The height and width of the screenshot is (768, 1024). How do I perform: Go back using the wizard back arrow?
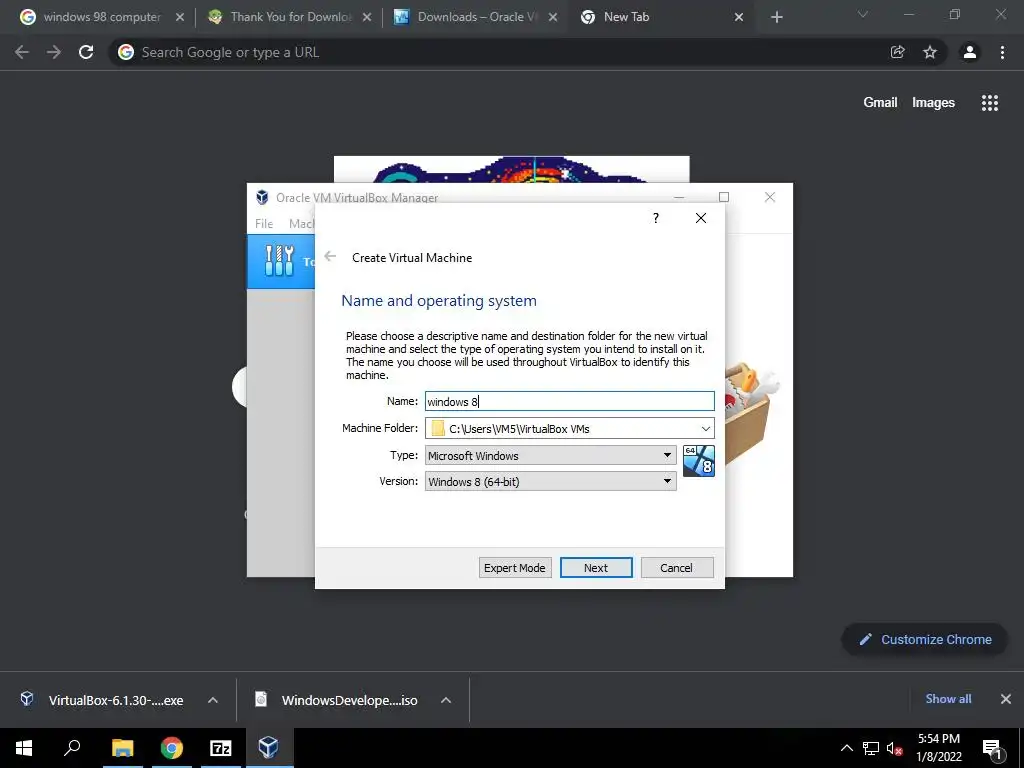pyautogui.click(x=330, y=257)
